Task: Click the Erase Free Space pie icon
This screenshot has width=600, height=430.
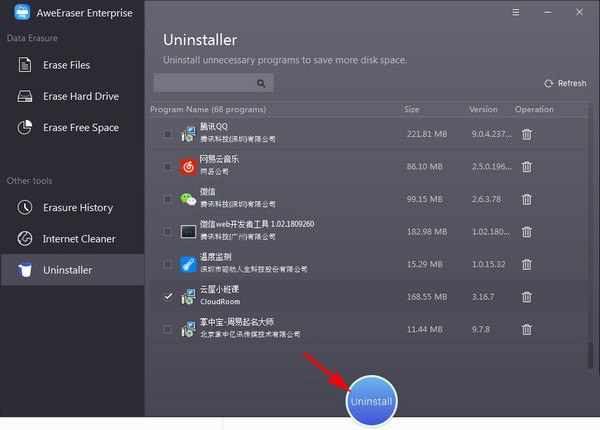Action: tap(25, 127)
